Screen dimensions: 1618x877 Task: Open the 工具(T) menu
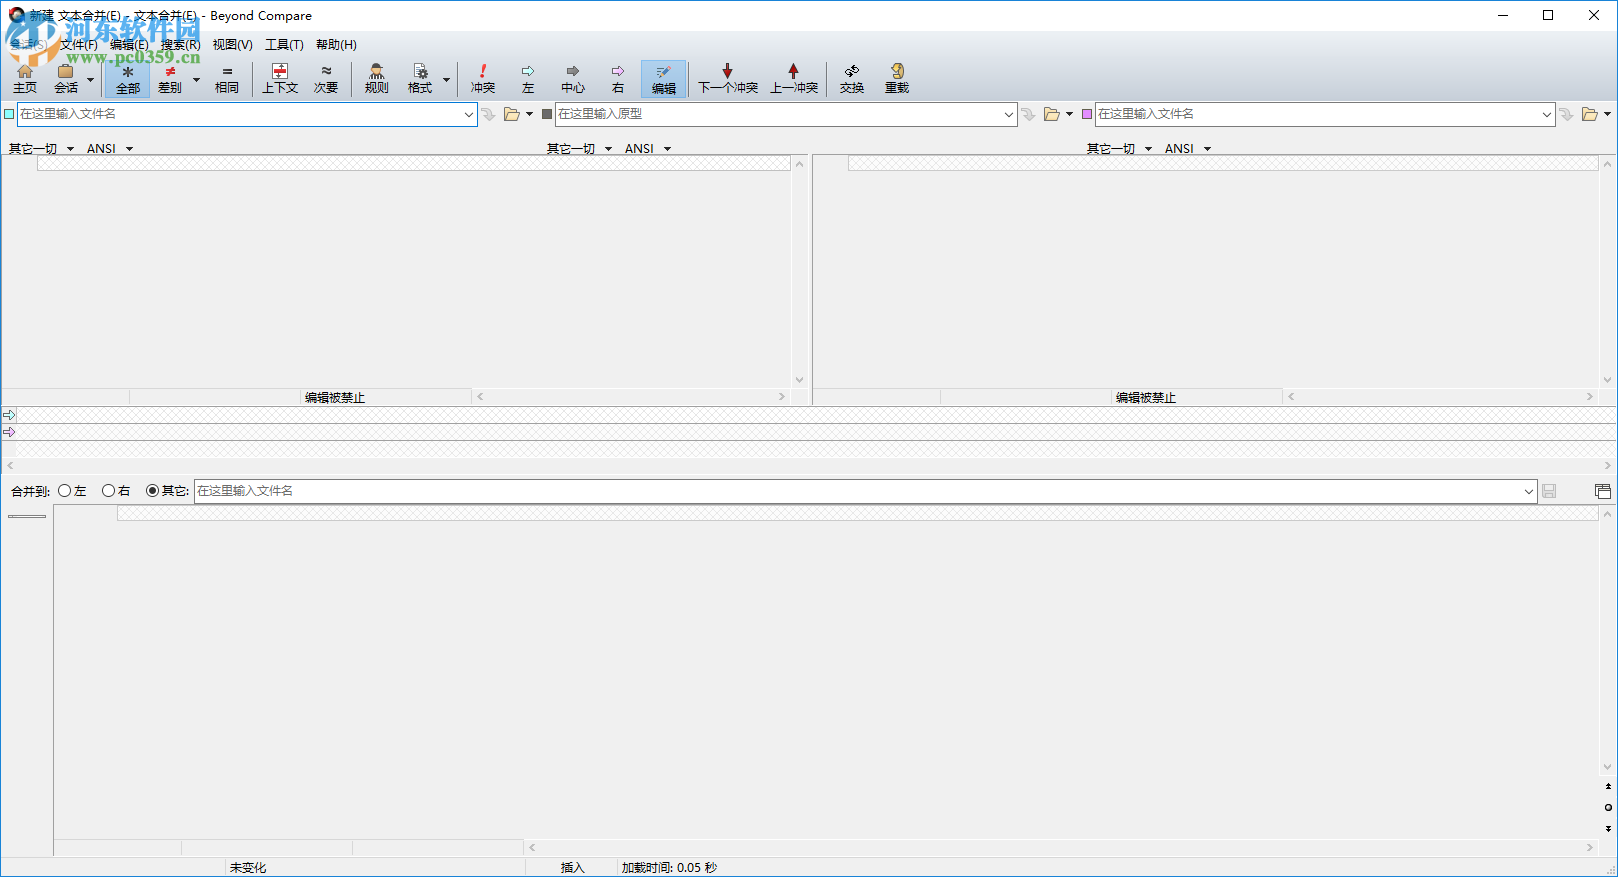284,45
